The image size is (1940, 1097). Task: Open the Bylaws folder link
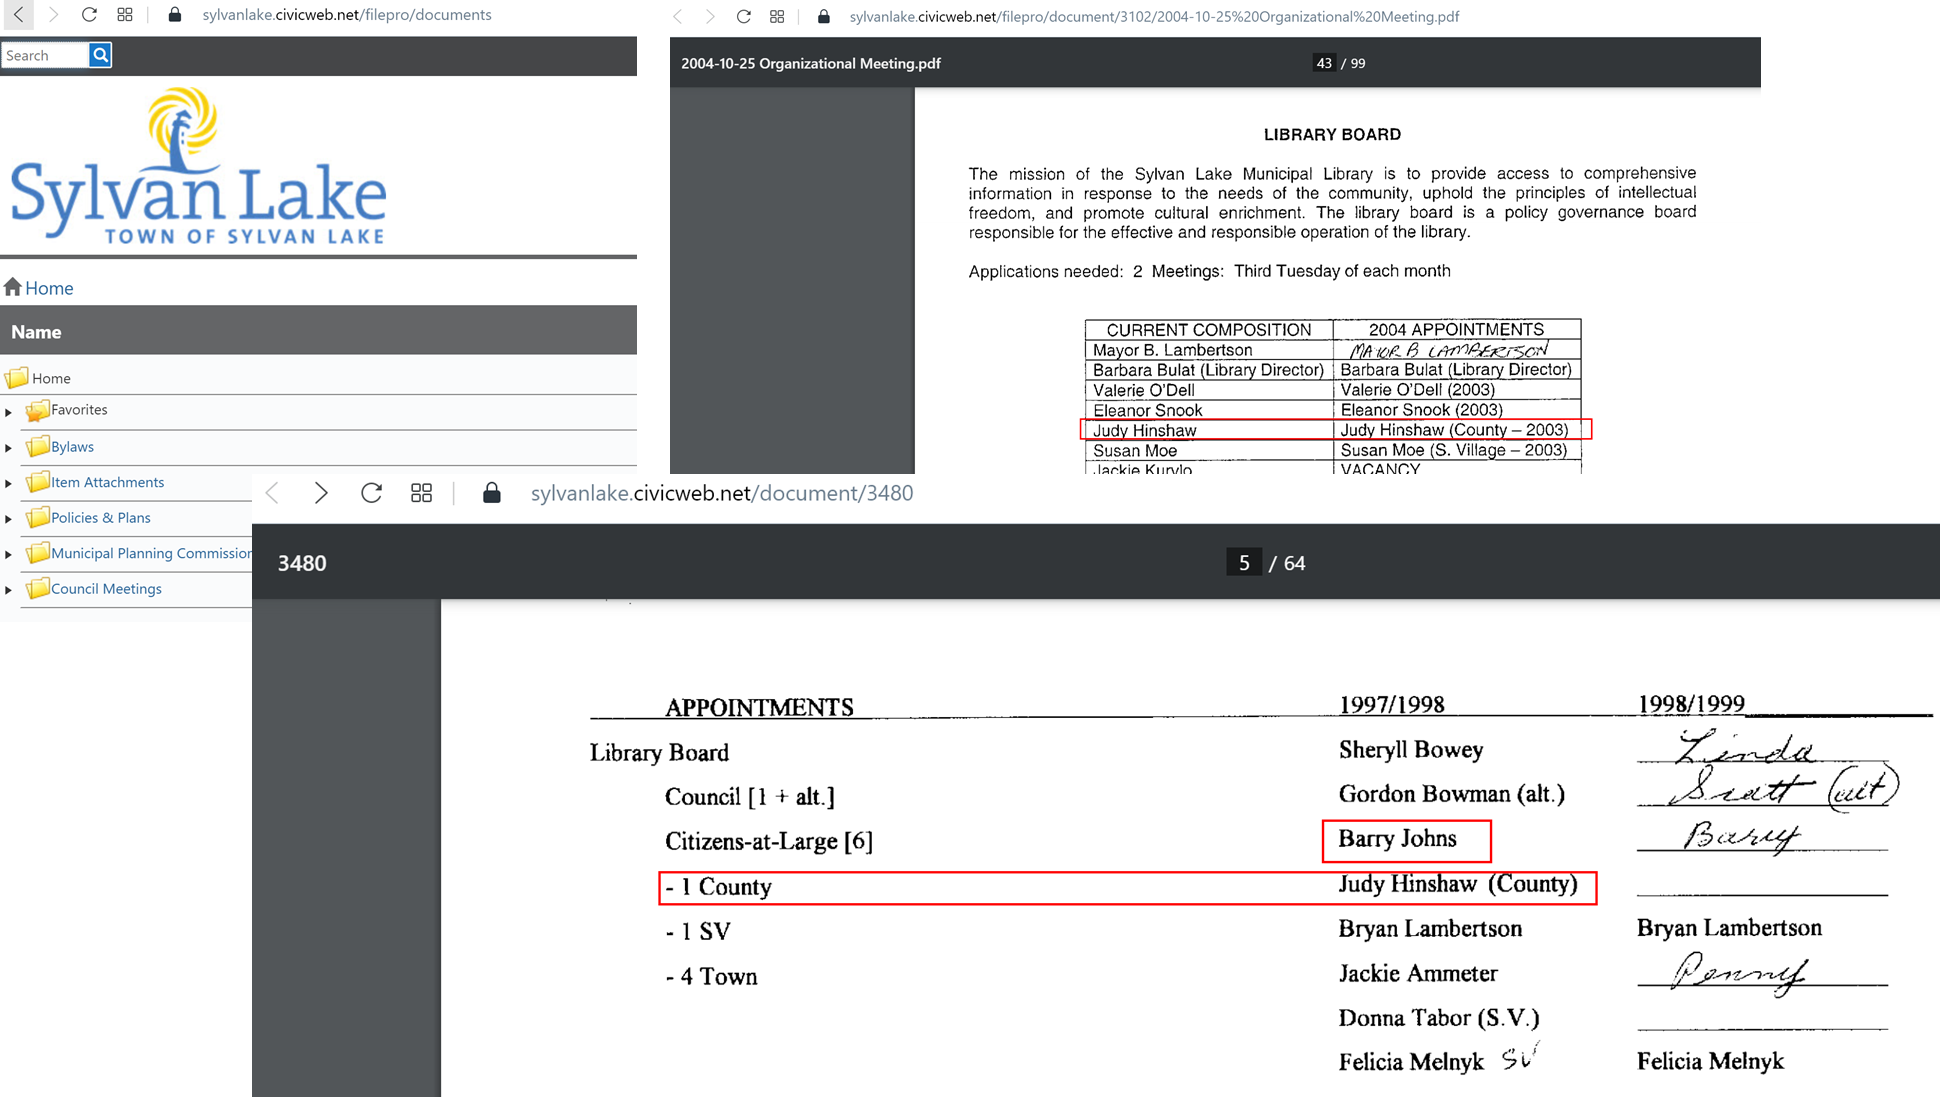(x=72, y=447)
